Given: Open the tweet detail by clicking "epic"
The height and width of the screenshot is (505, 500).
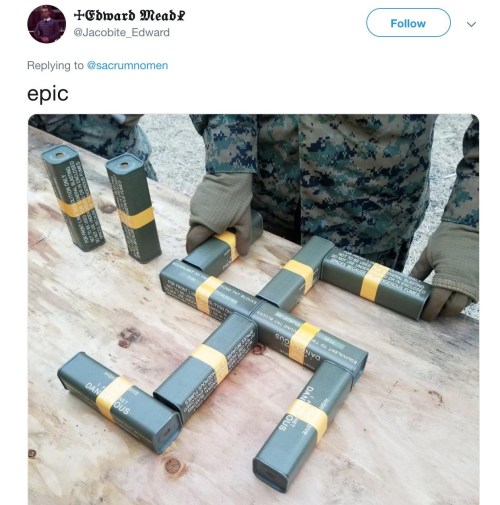Looking at the screenshot, I should [x=48, y=94].
